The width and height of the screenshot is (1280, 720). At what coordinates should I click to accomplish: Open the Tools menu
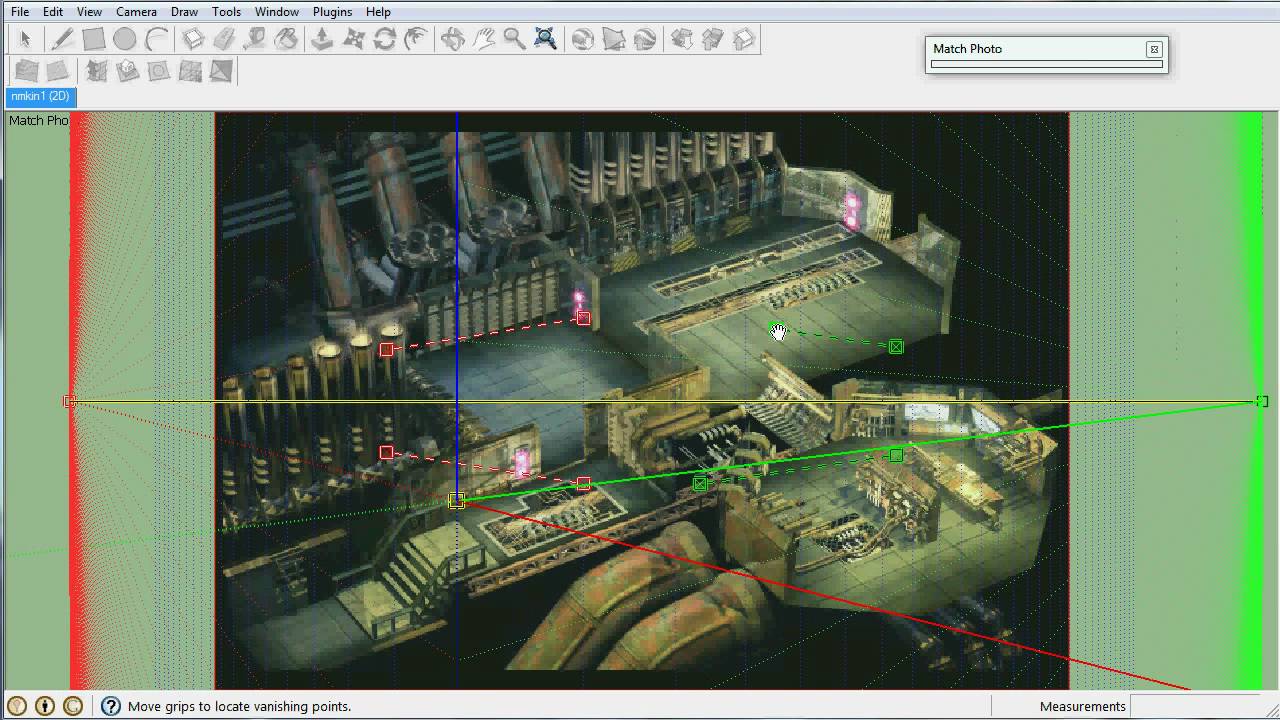pos(226,11)
